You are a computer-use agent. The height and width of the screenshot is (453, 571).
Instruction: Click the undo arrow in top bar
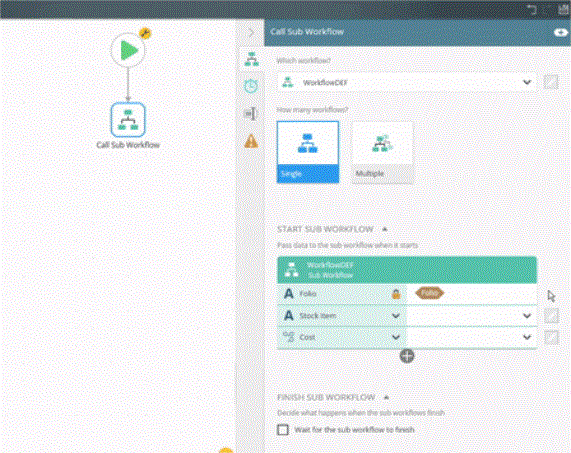(532, 10)
